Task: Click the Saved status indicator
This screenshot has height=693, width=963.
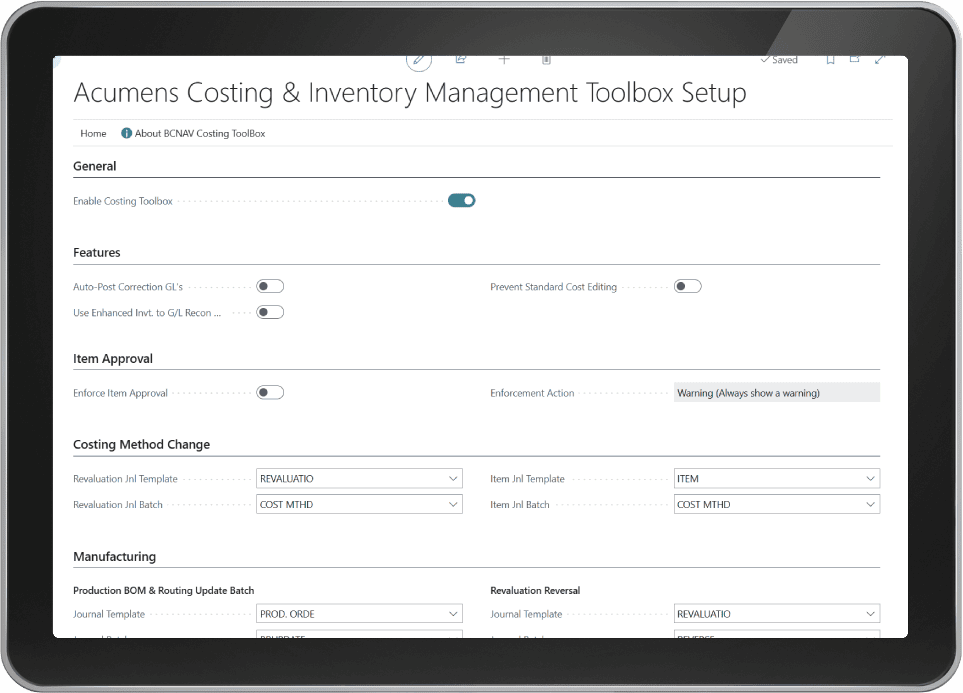Action: coord(779,60)
